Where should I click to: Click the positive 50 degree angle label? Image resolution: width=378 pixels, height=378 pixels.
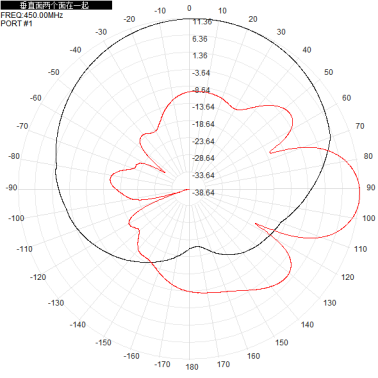click(329, 72)
